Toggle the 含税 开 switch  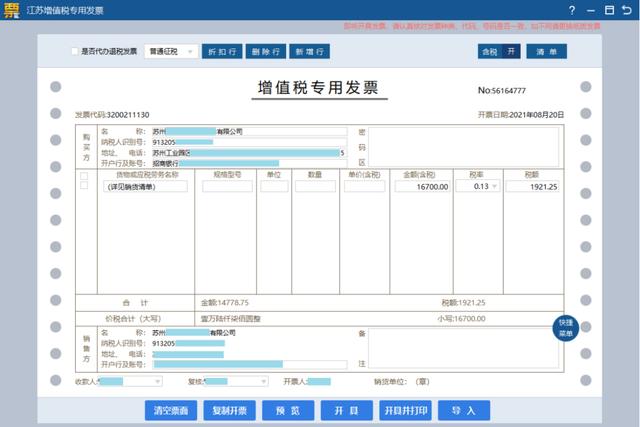click(499, 50)
